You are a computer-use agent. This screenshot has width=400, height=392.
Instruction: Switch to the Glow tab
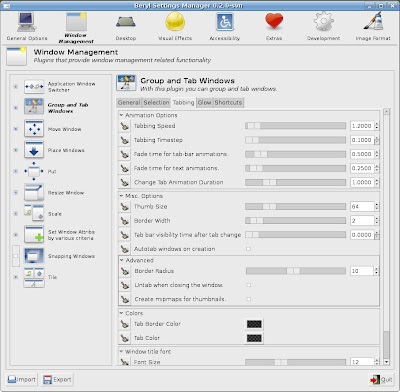click(205, 102)
